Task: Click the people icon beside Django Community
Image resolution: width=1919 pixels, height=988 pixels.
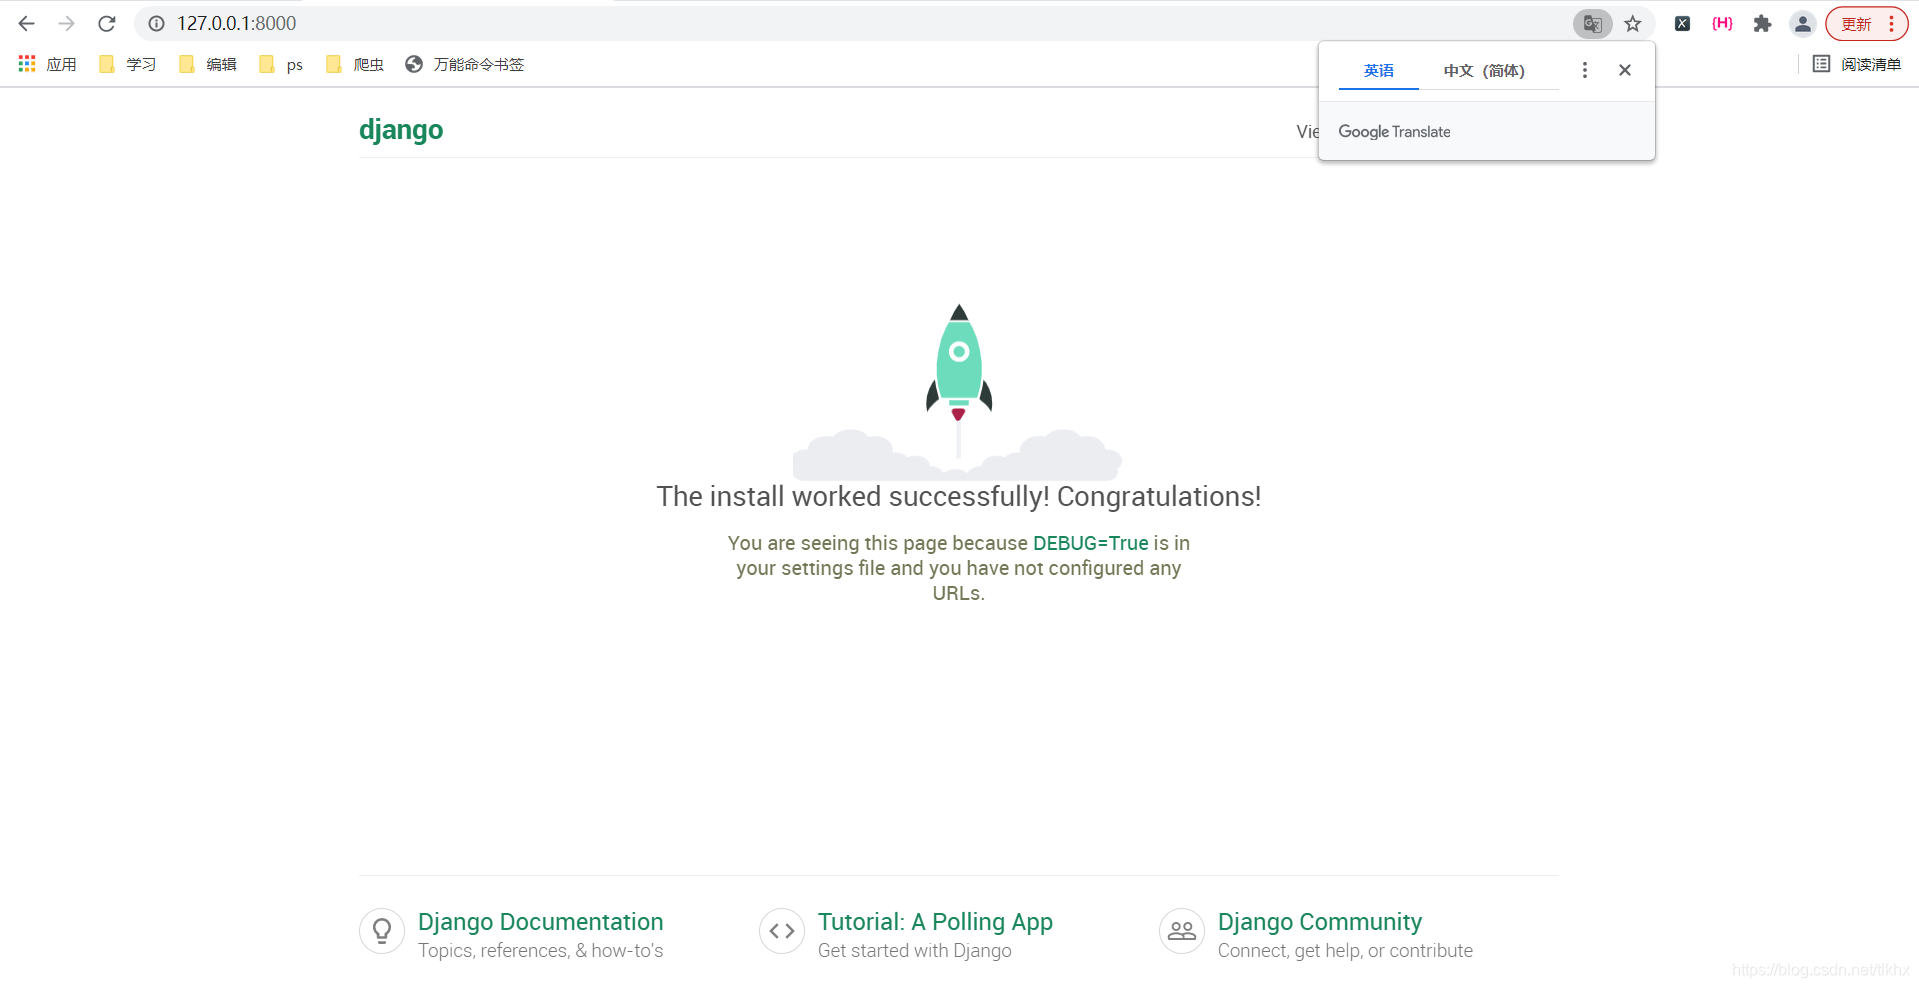Action: point(1182,931)
